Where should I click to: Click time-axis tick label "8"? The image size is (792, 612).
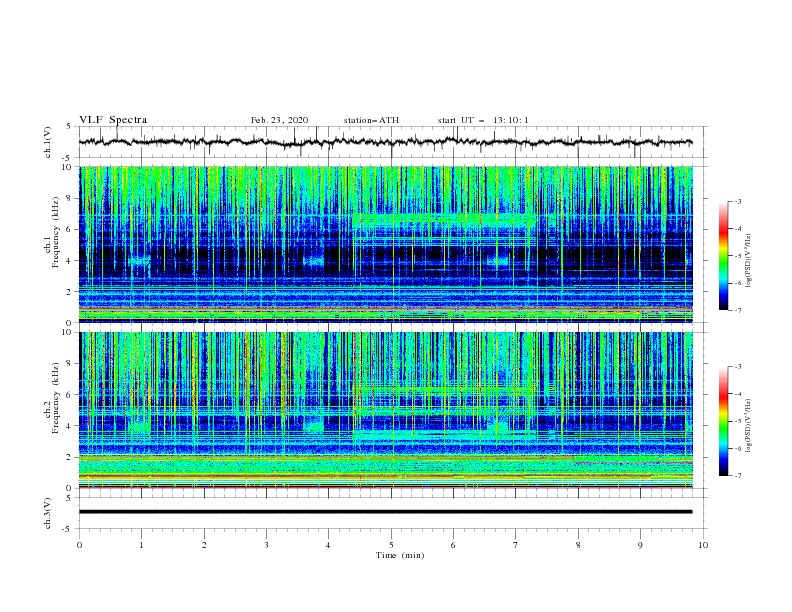578,545
